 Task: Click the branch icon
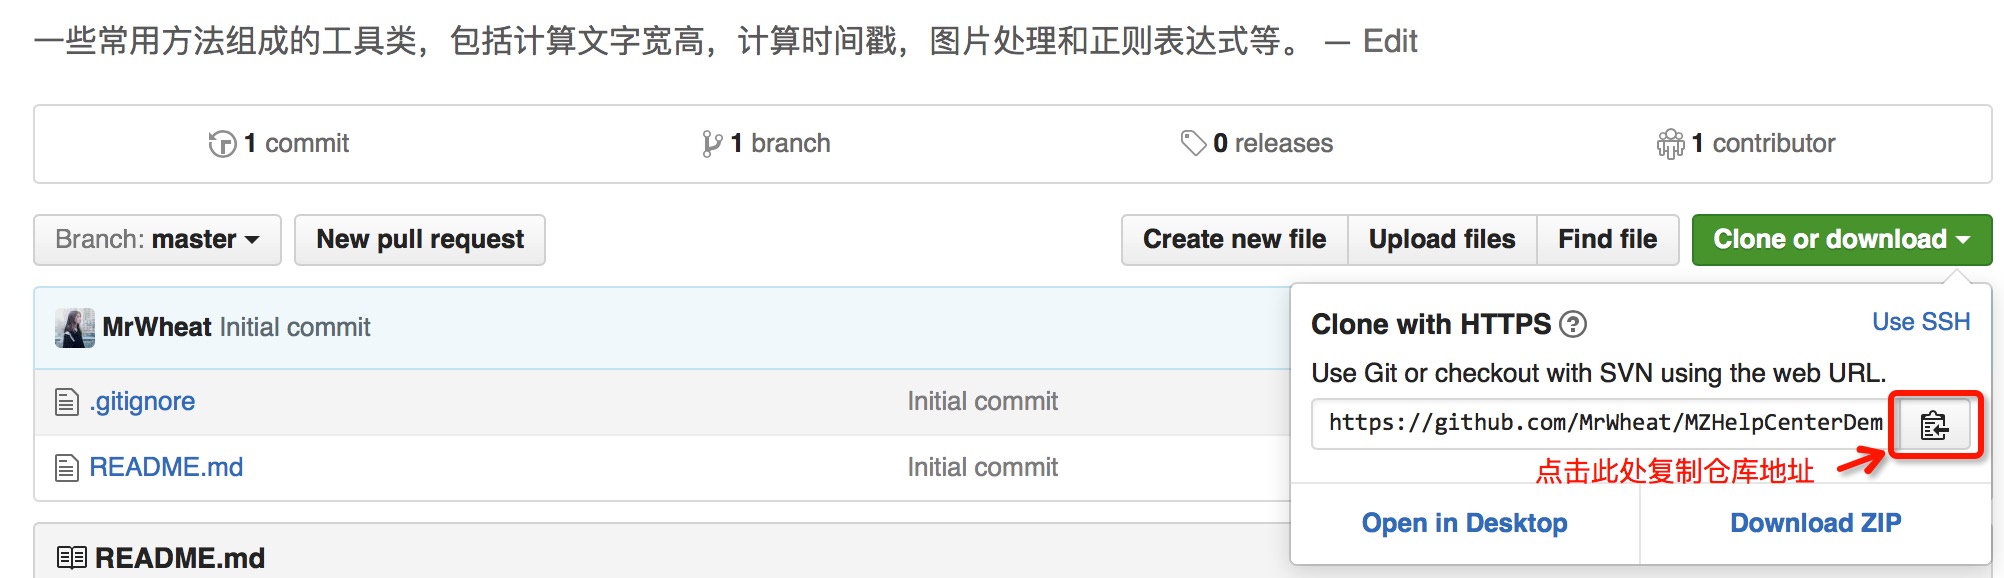pyautogui.click(x=711, y=144)
